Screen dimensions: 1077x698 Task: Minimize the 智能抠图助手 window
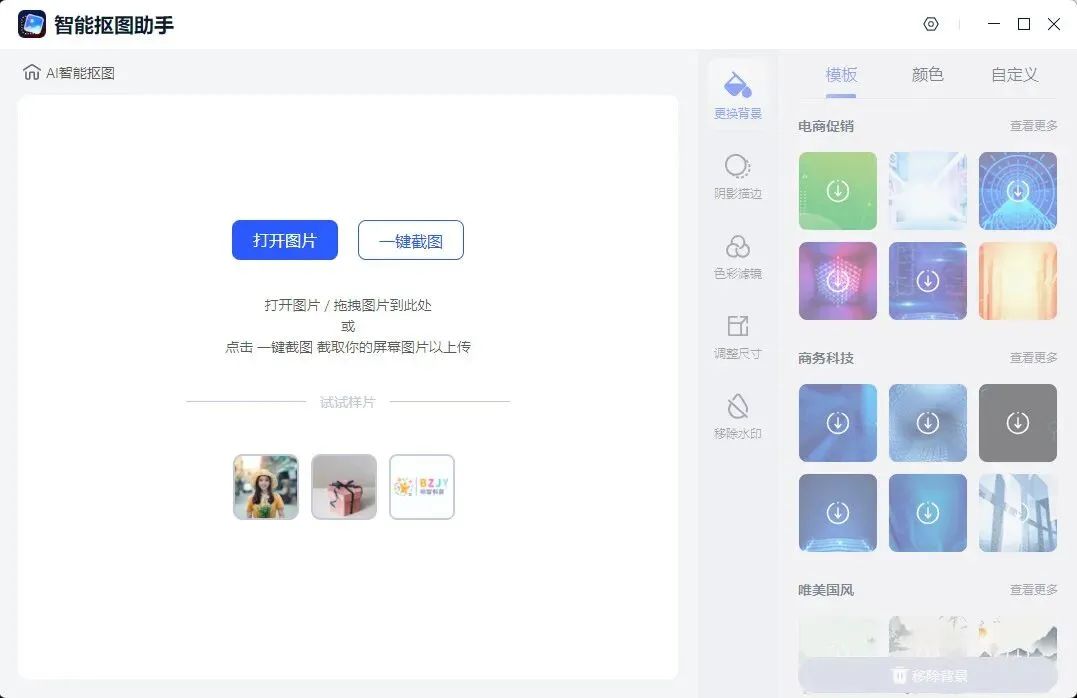(x=994, y=24)
